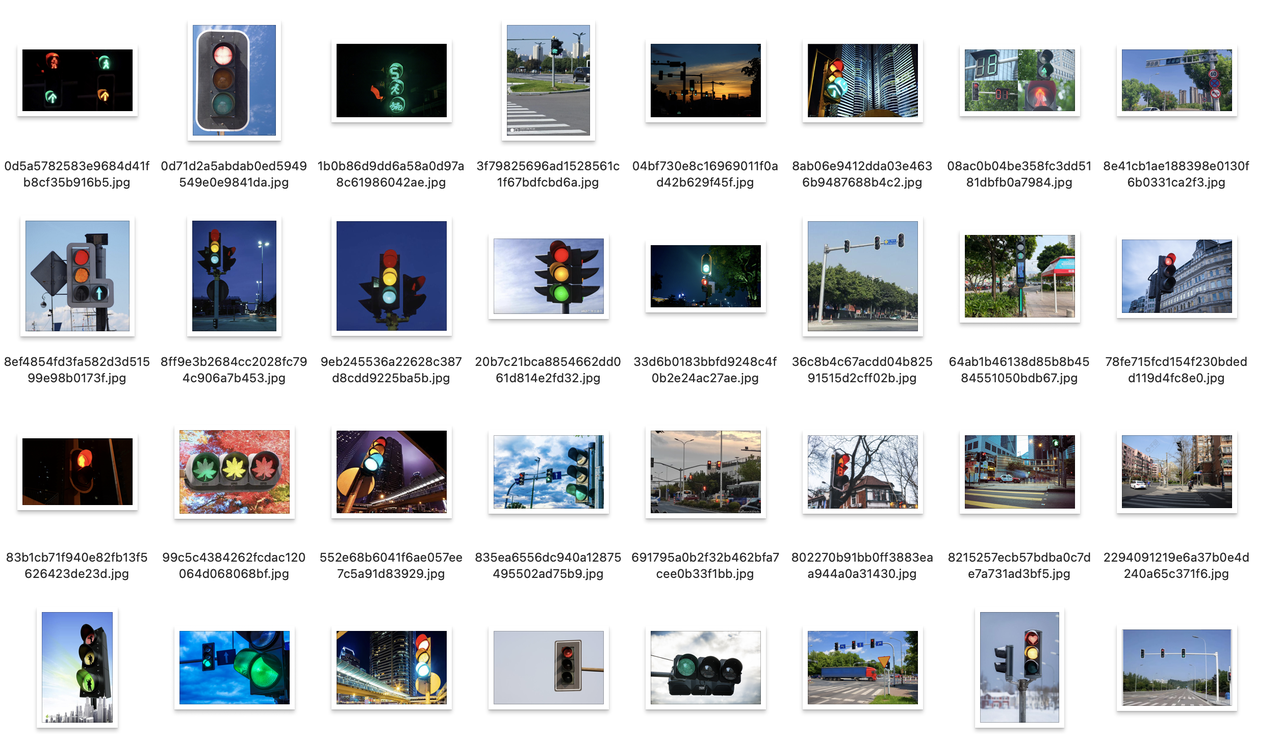Click thumbnail of file 20b7c21bca88…32.jpg
The image size is (1280, 740).
click(x=548, y=277)
